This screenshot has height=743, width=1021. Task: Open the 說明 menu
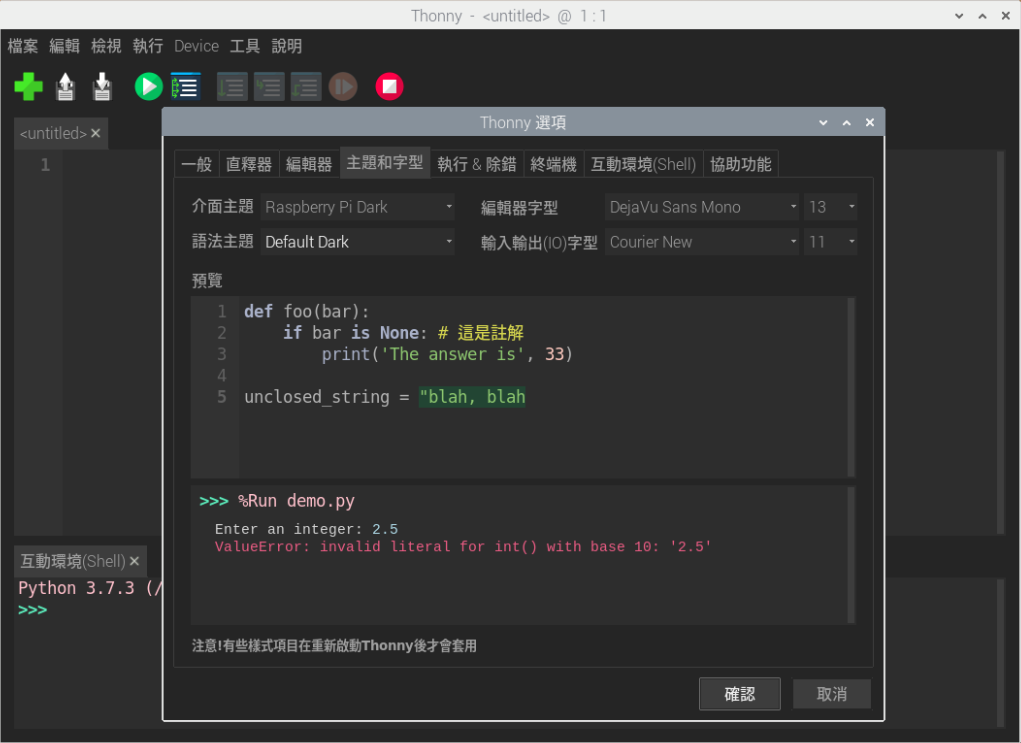pyautogui.click(x=287, y=46)
